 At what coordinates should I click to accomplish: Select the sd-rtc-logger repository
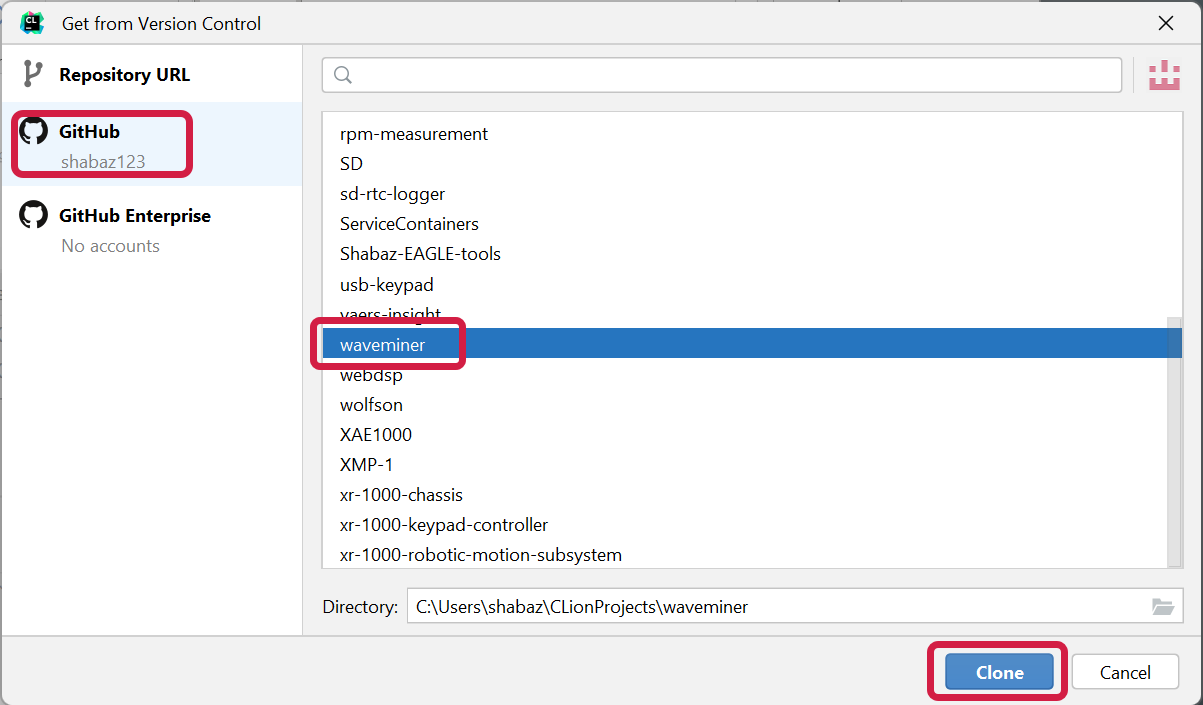coord(744,194)
